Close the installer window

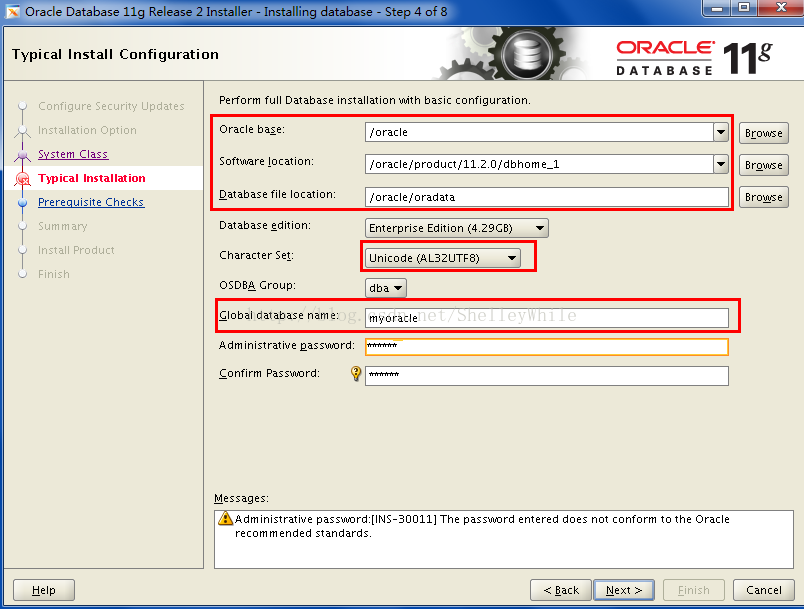(x=781, y=8)
